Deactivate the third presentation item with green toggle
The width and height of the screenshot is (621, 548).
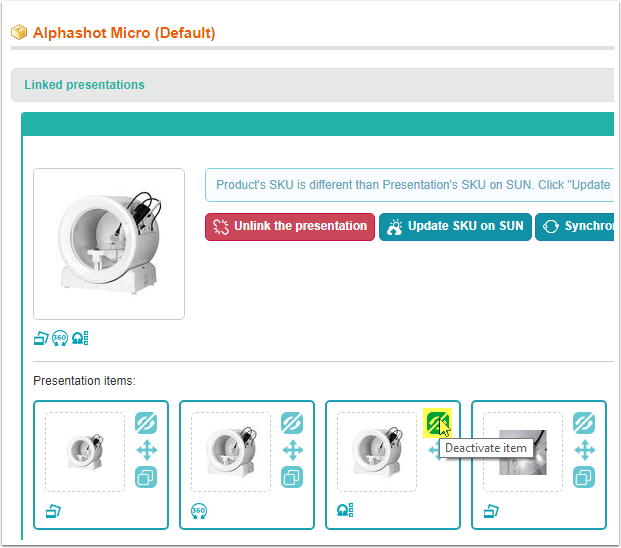point(438,423)
